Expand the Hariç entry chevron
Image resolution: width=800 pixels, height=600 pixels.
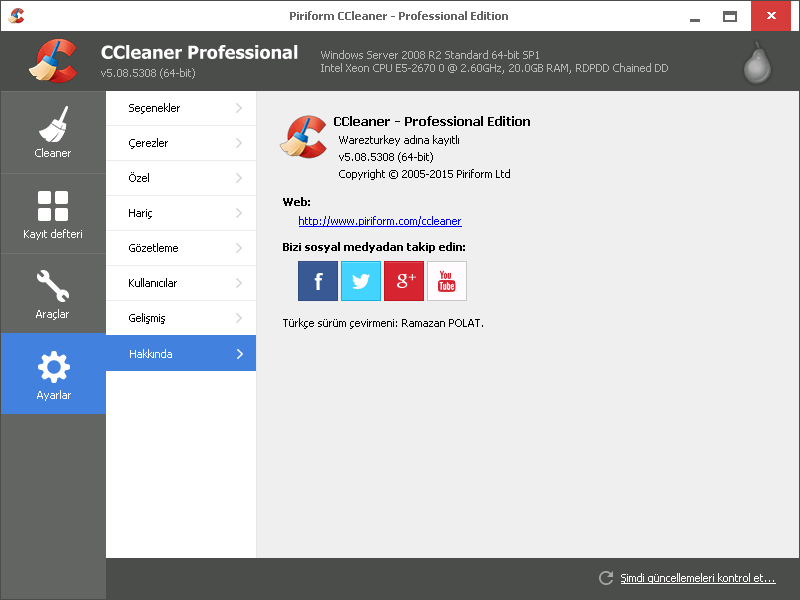[x=239, y=213]
